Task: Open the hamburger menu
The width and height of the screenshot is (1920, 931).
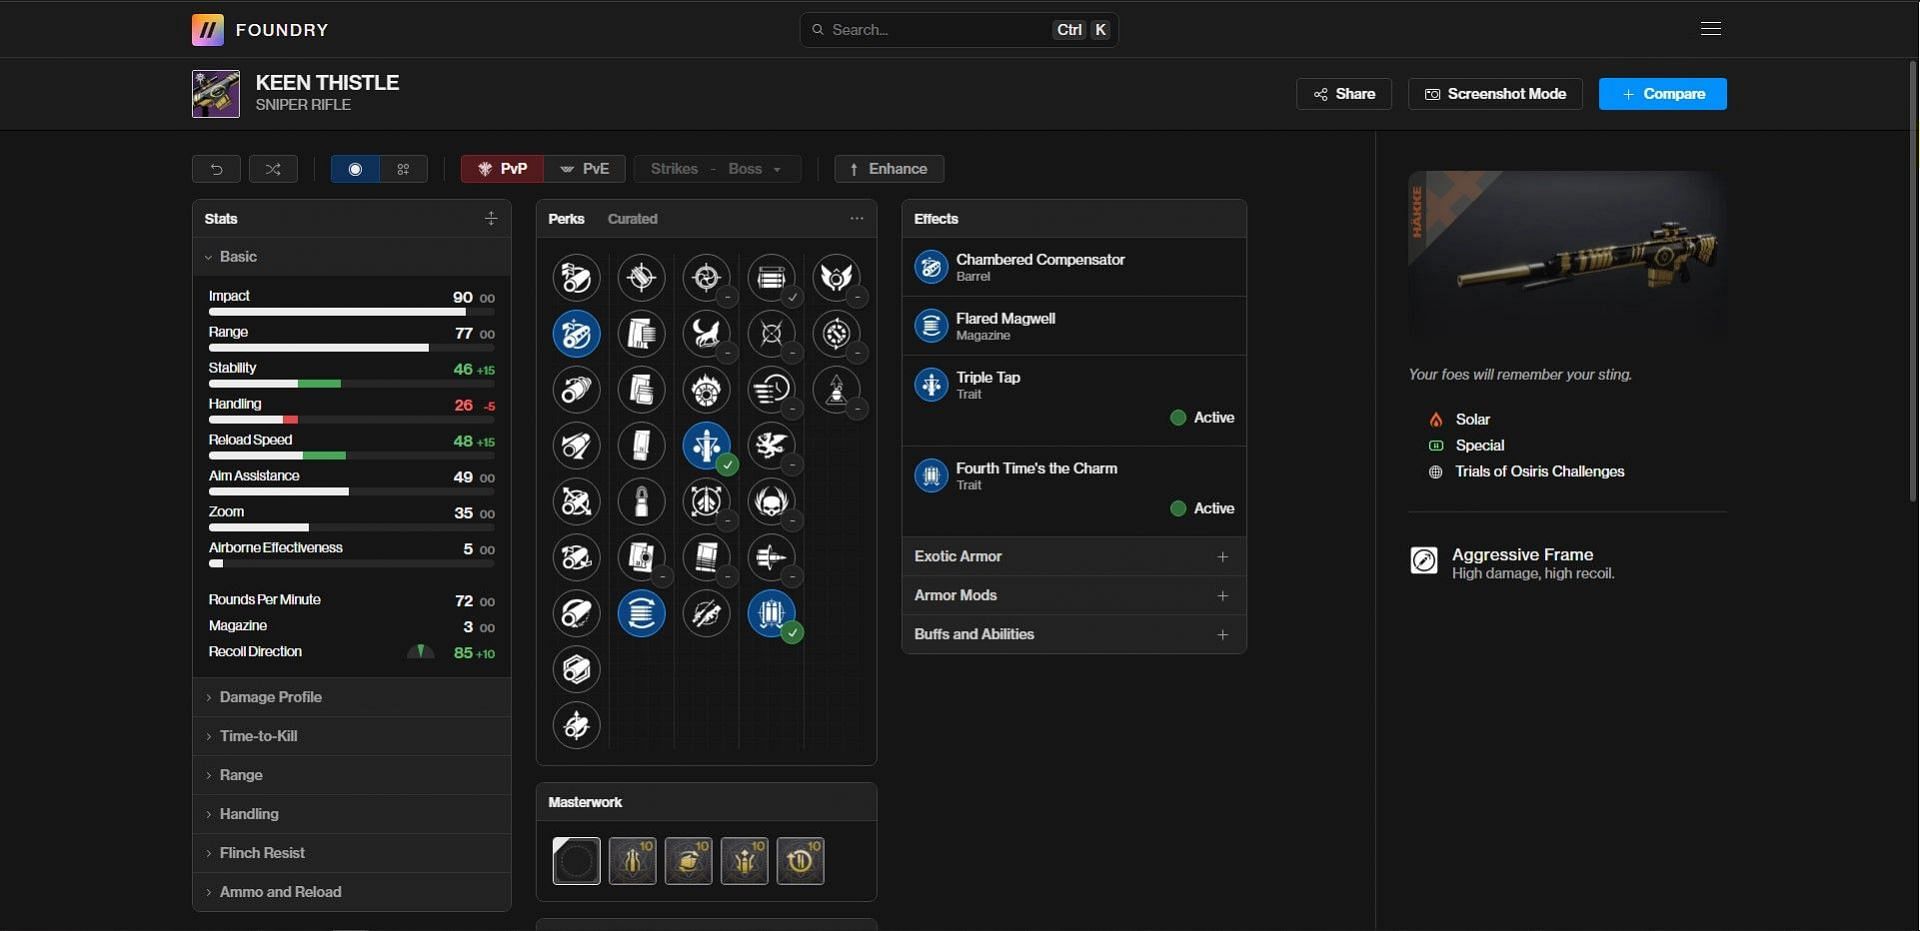Action: click(1711, 29)
